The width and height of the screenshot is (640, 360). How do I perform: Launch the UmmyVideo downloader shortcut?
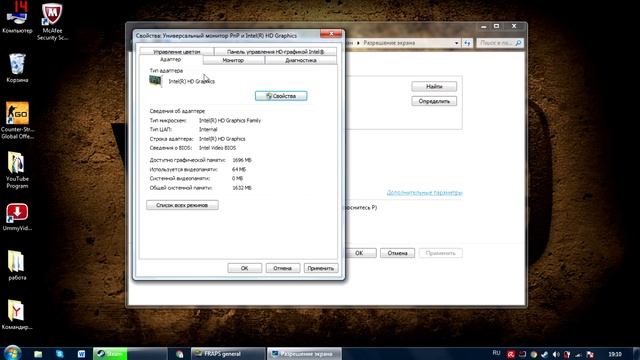(x=17, y=217)
